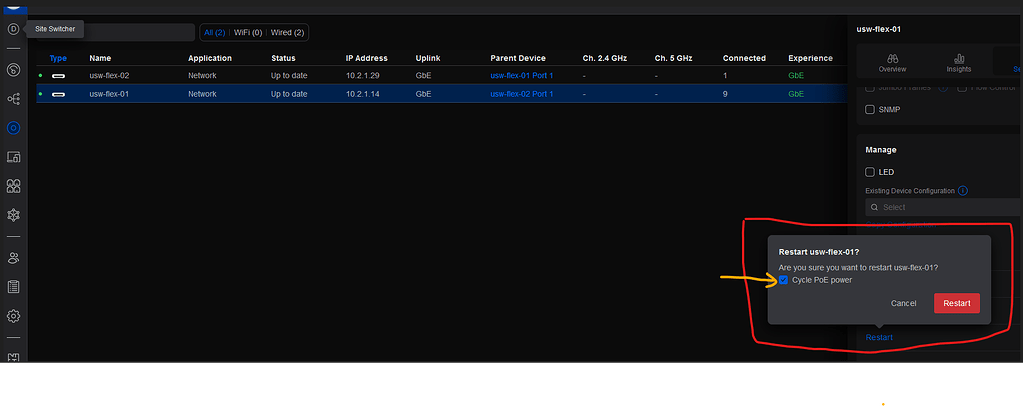Select the UniFi Devices circle icon

pos(13,128)
